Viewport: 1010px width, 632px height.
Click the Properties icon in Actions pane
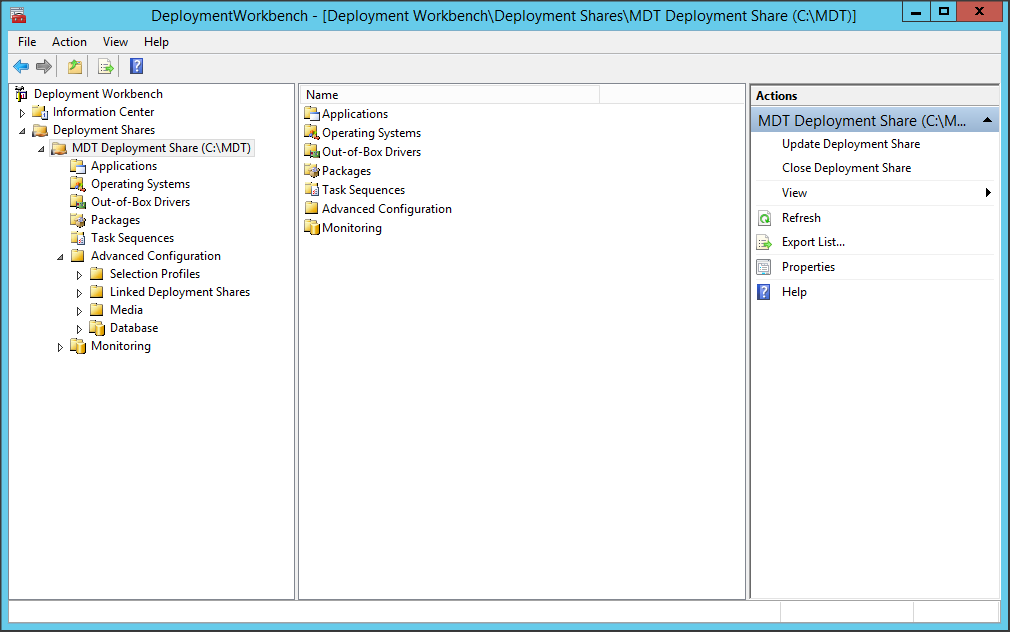click(x=764, y=267)
